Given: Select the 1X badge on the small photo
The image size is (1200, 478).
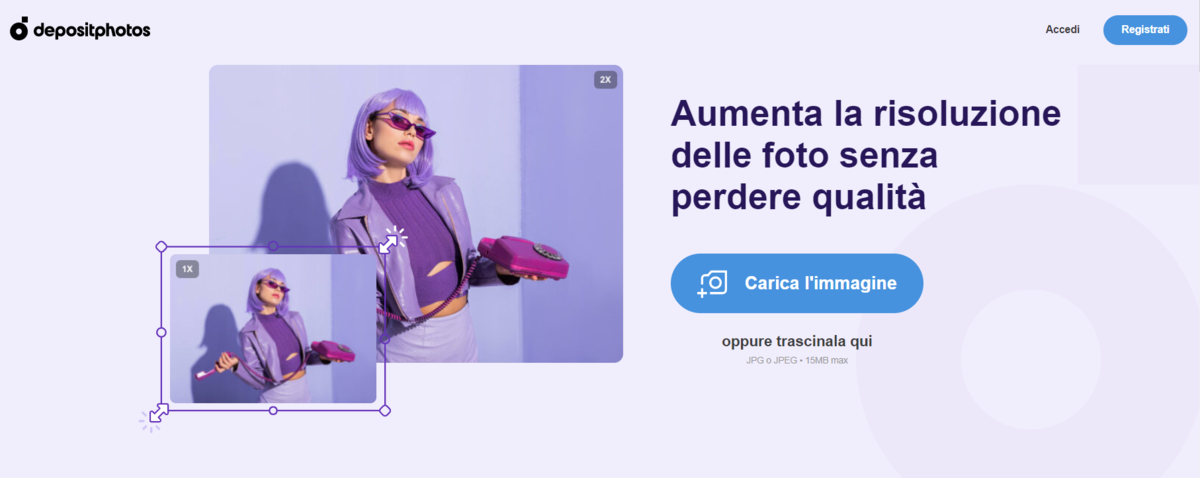Looking at the screenshot, I should click(x=187, y=269).
